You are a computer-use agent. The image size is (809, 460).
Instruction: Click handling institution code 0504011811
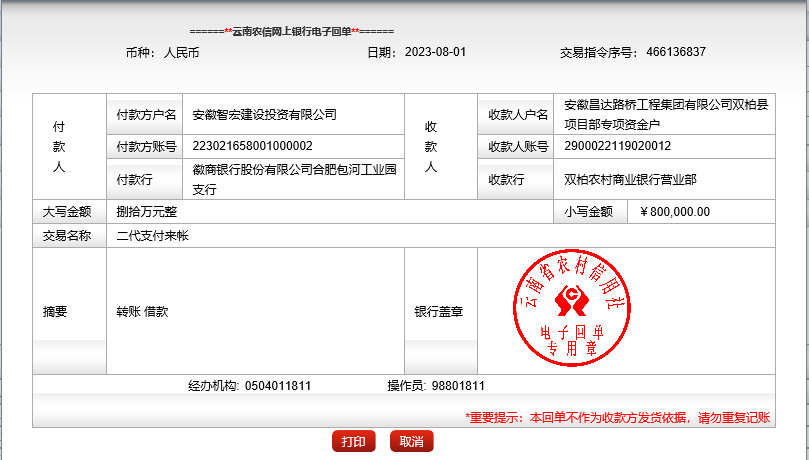277,386
